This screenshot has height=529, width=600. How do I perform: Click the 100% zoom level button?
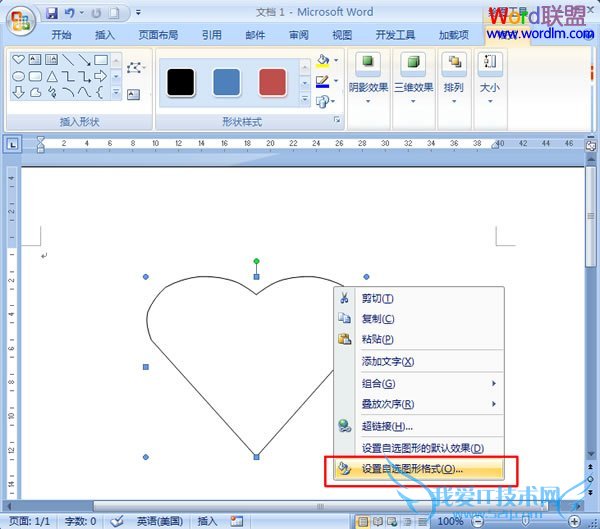(x=450, y=521)
